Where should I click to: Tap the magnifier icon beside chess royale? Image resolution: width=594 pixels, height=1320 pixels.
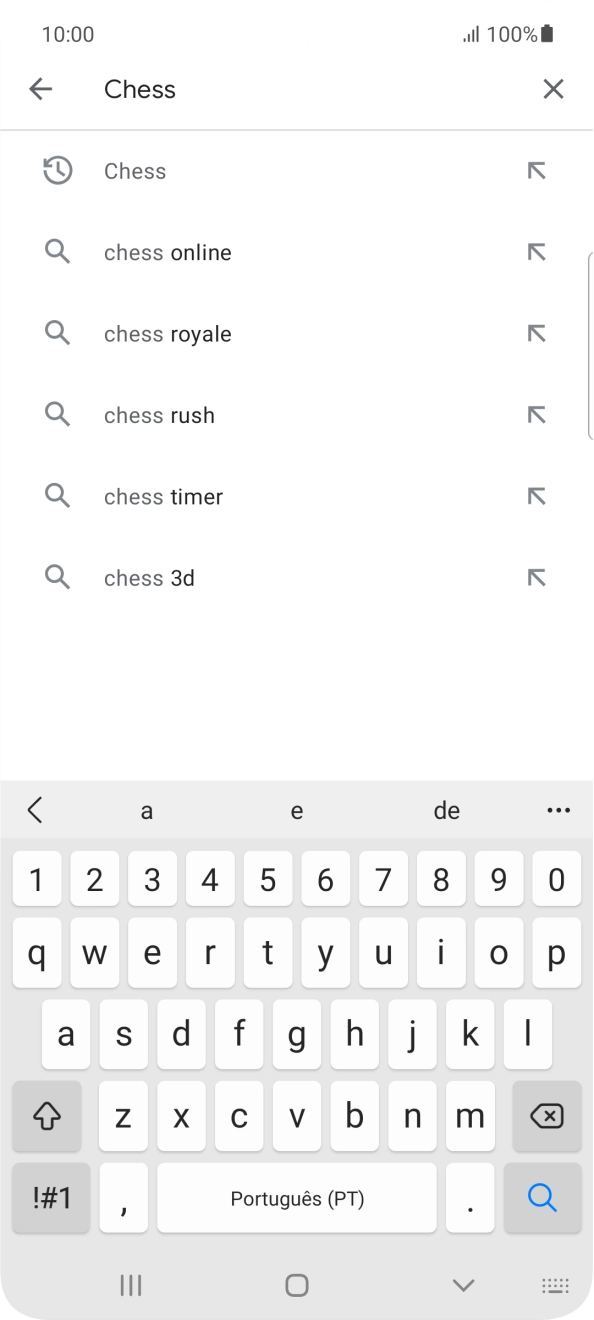pyautogui.click(x=57, y=333)
